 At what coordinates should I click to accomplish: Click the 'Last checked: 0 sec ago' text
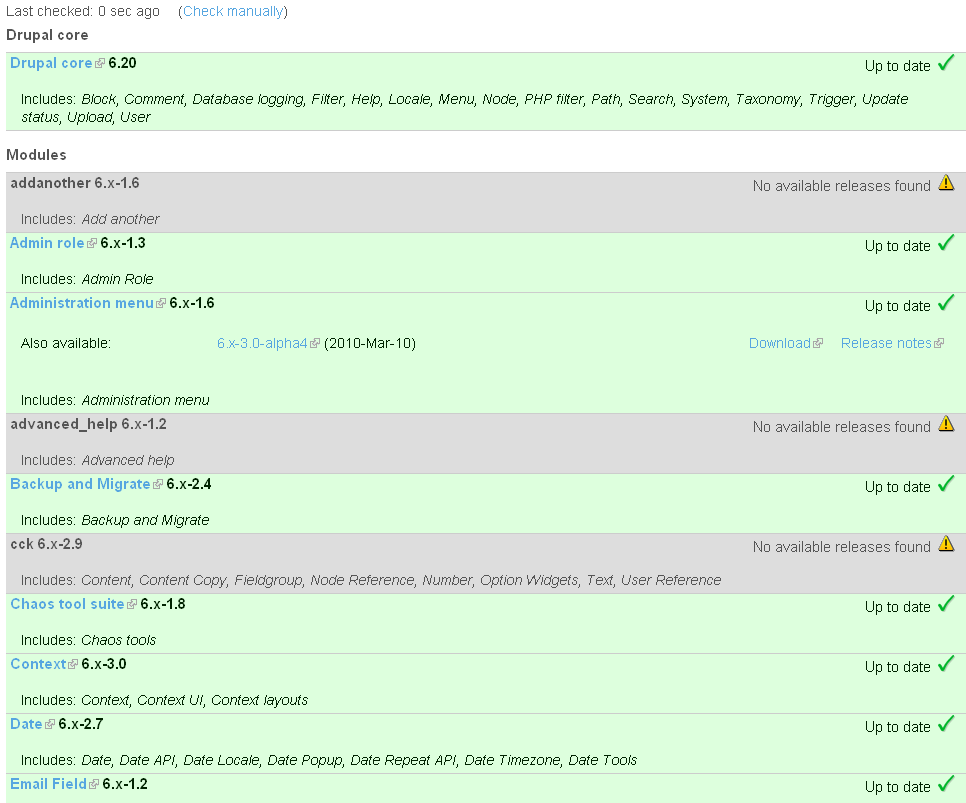click(x=83, y=12)
